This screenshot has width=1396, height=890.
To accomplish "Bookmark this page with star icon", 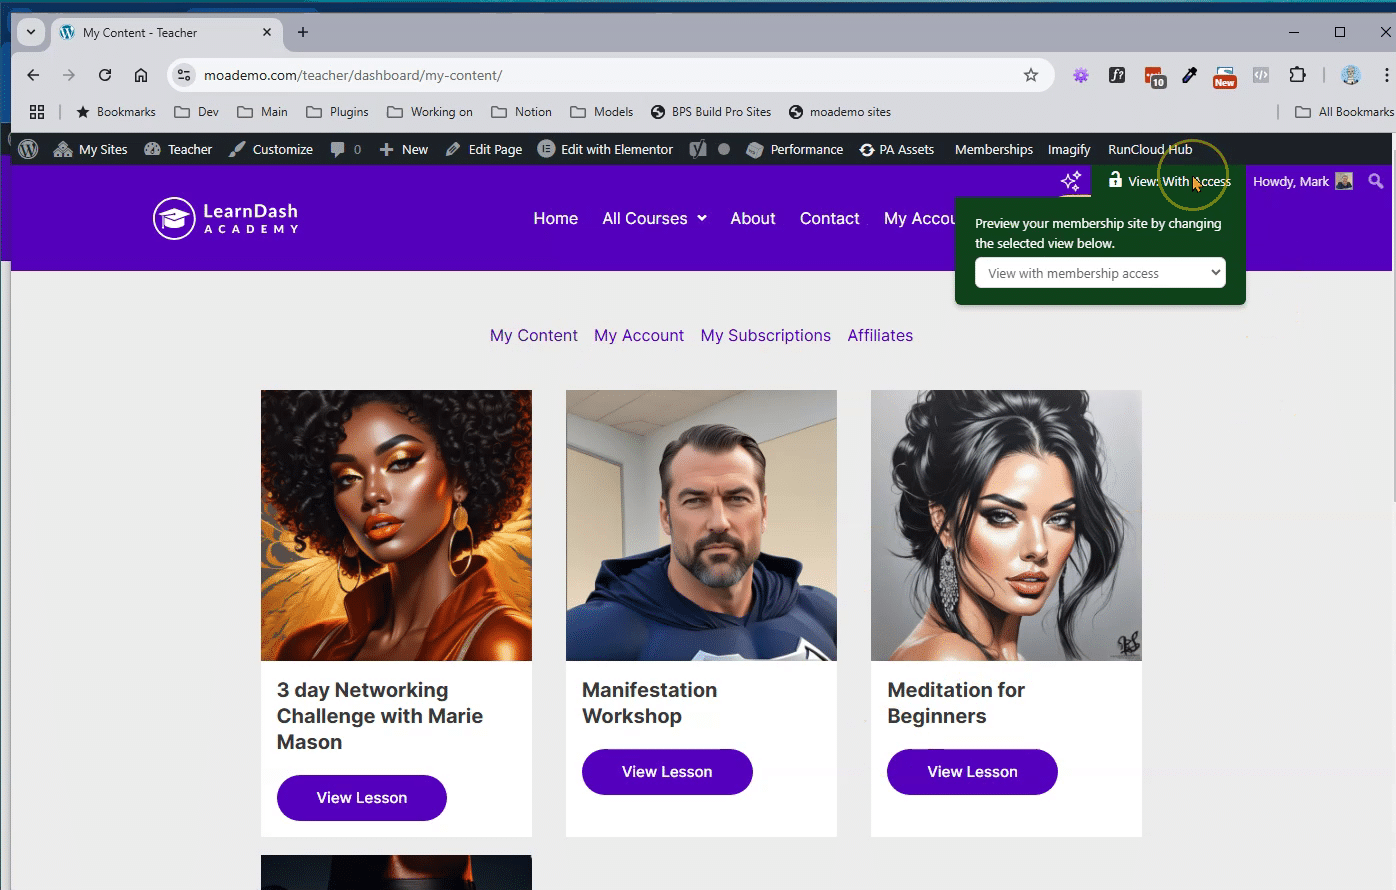I will pyautogui.click(x=1031, y=75).
